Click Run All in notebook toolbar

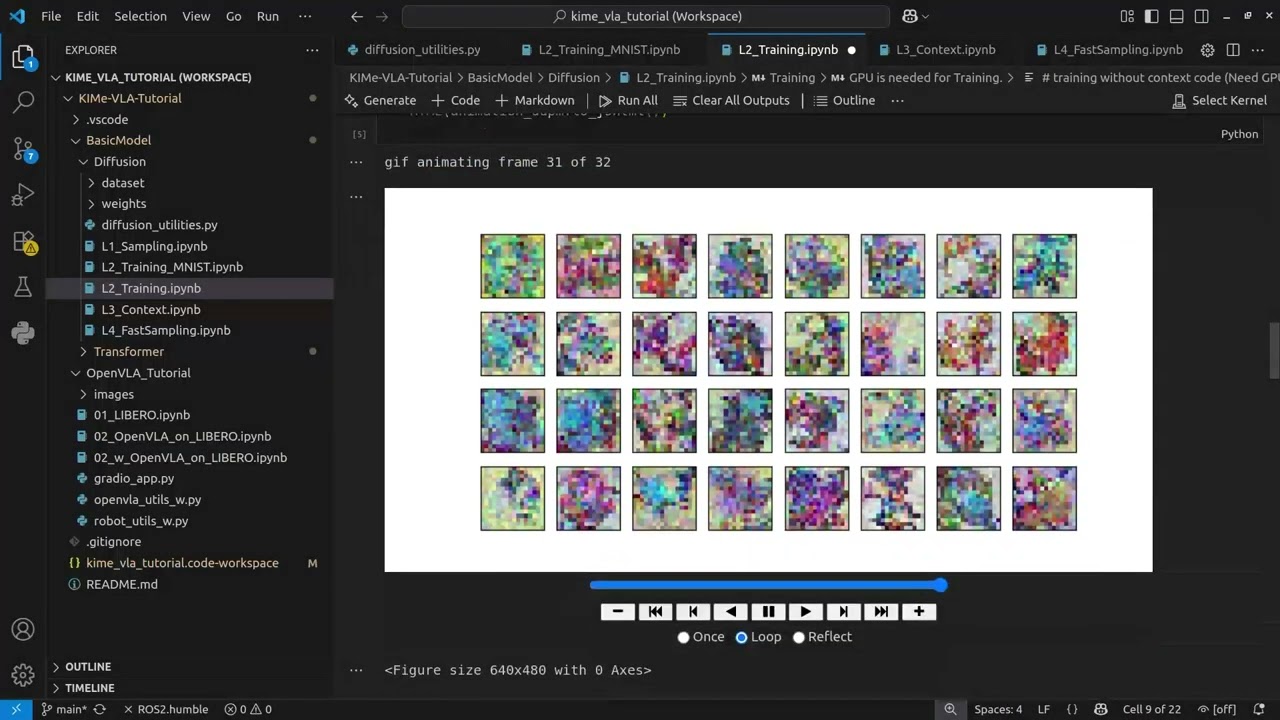pos(628,100)
